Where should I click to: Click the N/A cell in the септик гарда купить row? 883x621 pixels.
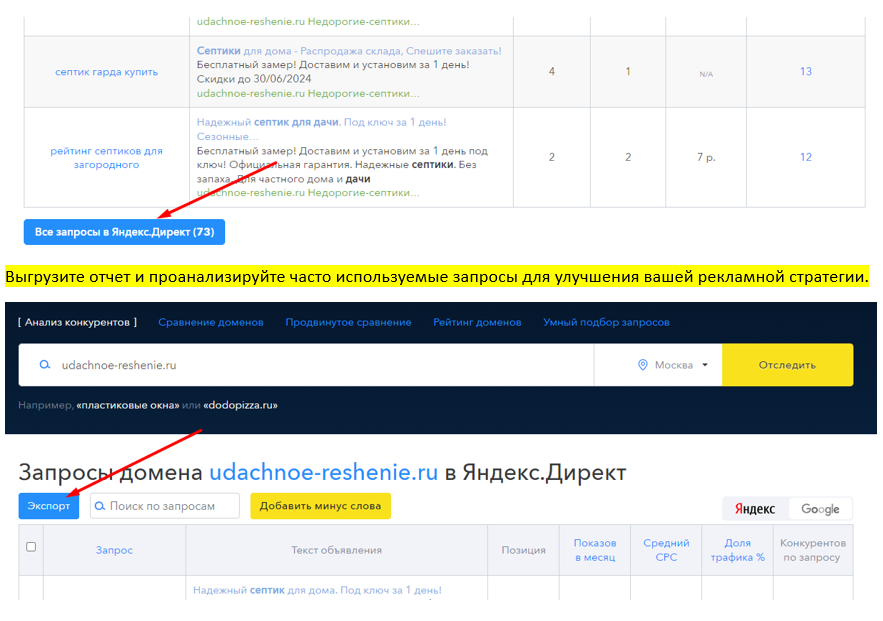pos(706,74)
